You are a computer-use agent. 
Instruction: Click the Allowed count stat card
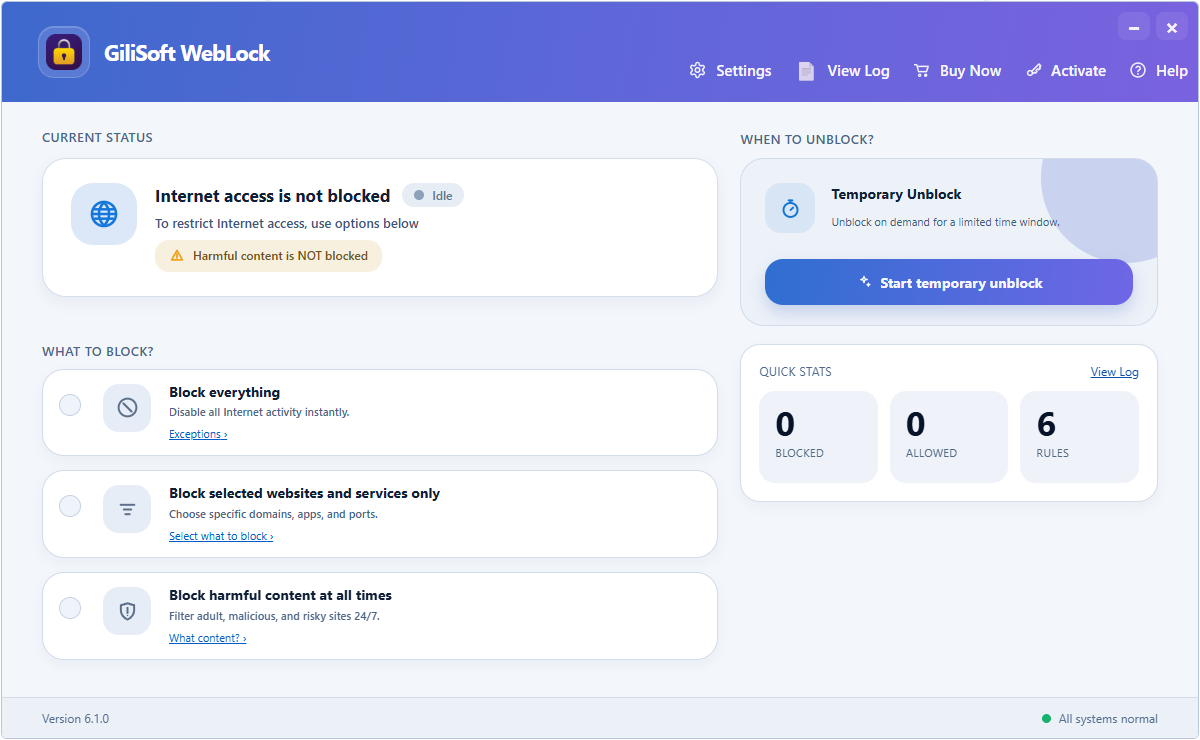pyautogui.click(x=949, y=437)
